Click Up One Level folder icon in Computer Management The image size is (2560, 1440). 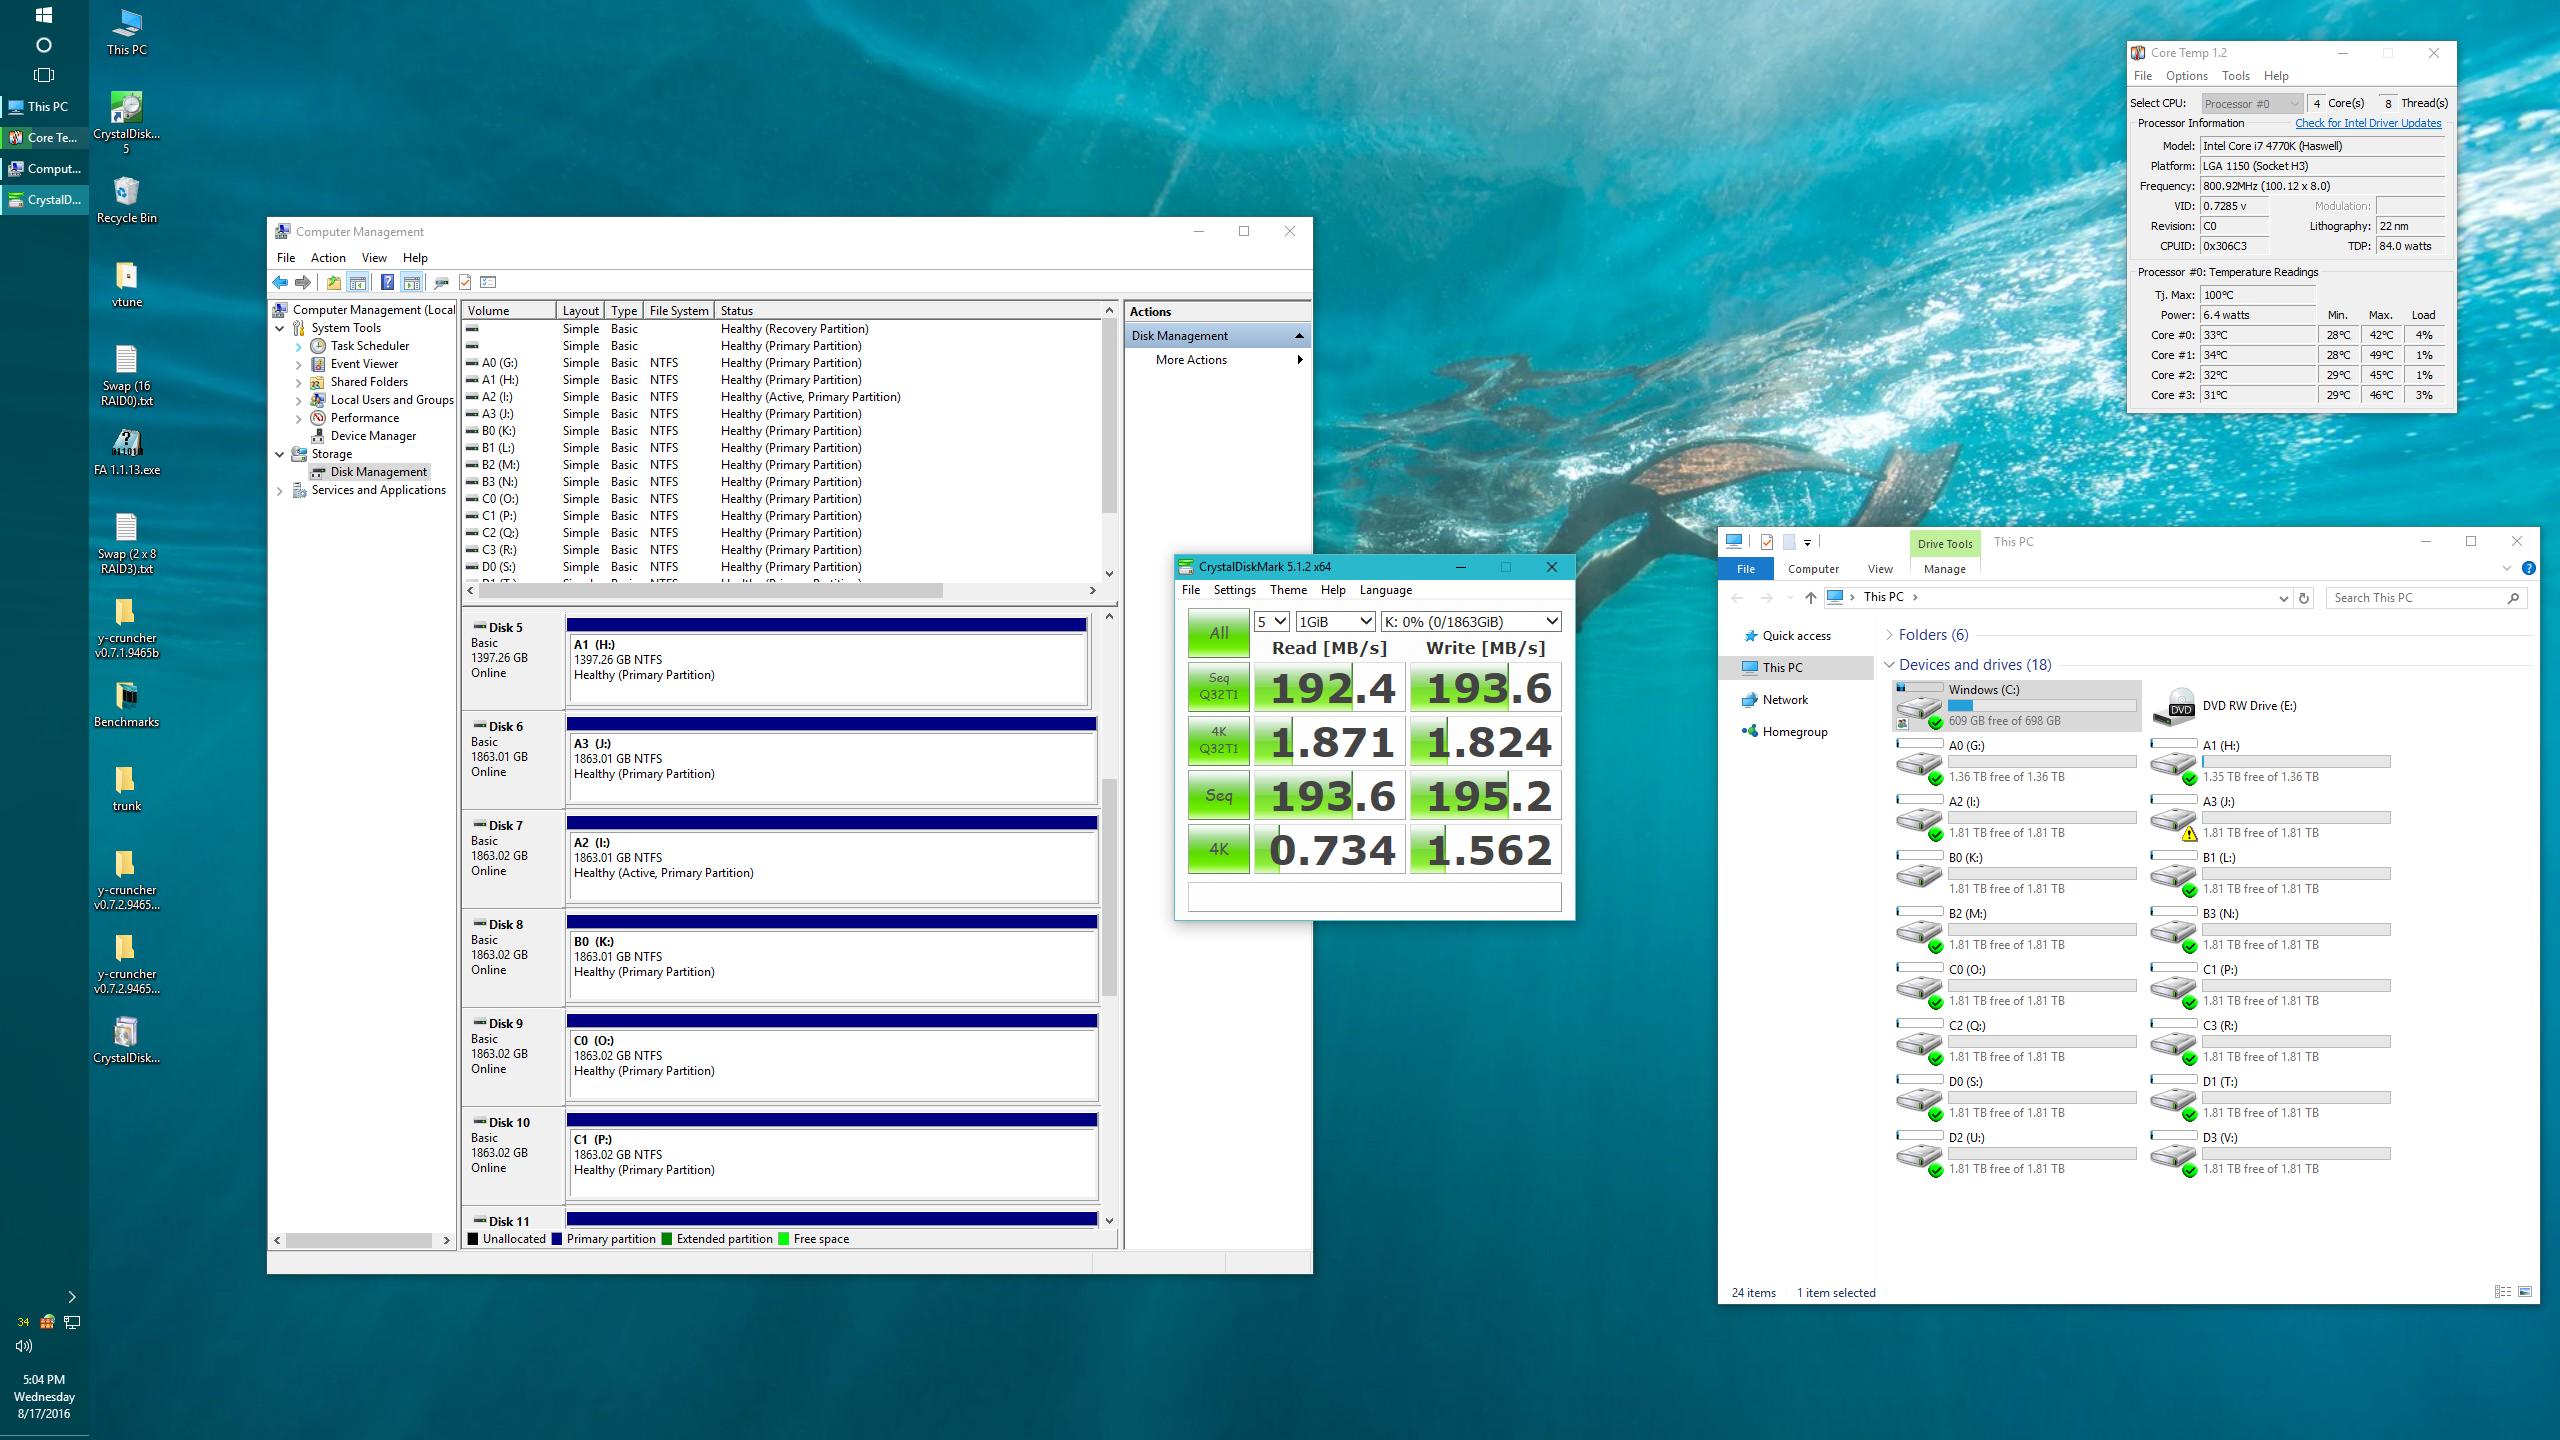[334, 282]
